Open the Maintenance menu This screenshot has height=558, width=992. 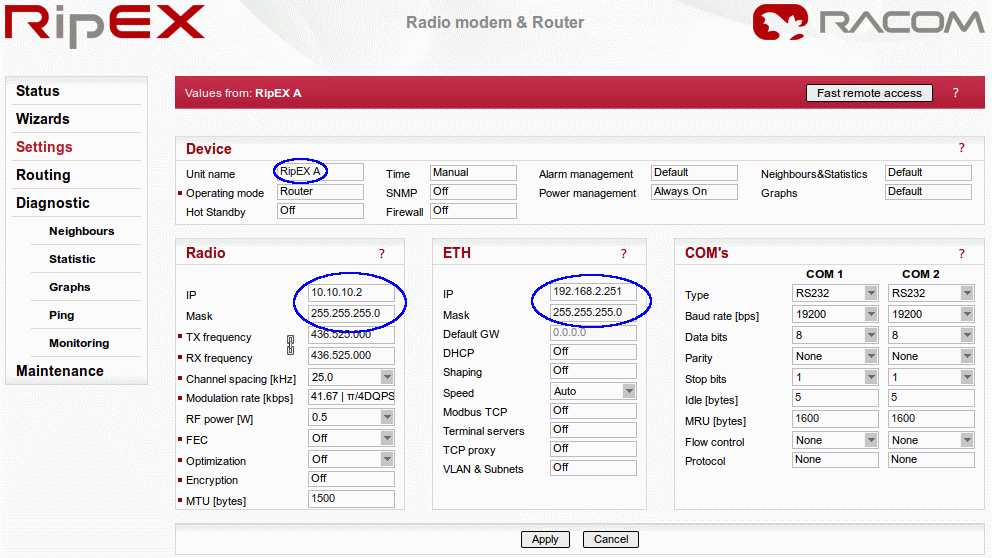click(59, 371)
